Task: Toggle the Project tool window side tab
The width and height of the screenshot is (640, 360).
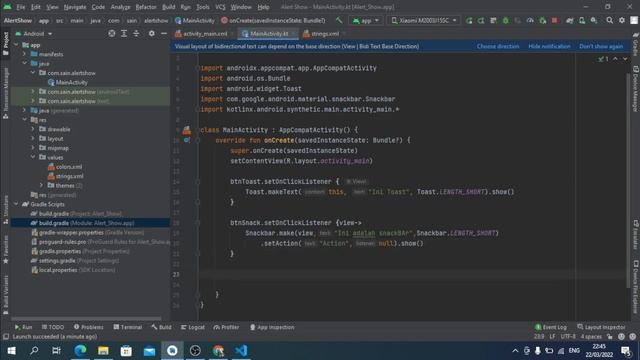Action: pyautogui.click(x=5, y=44)
